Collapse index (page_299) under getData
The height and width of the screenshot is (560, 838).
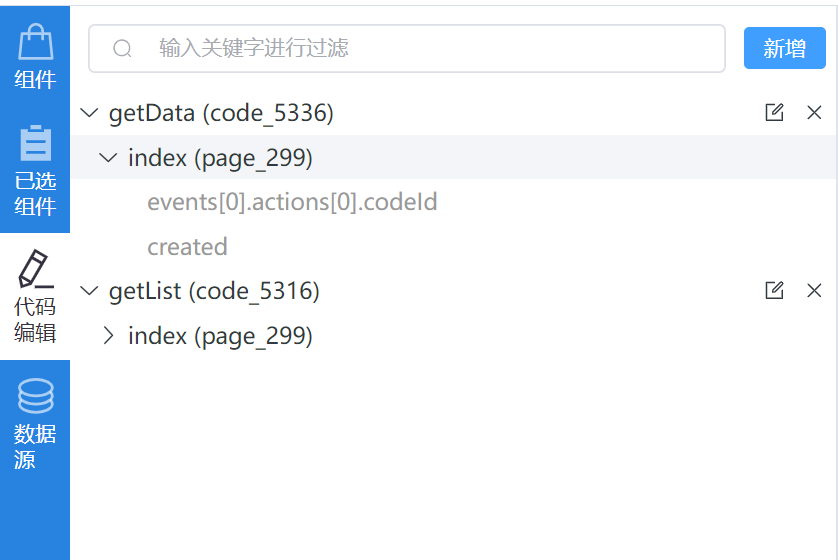point(109,158)
